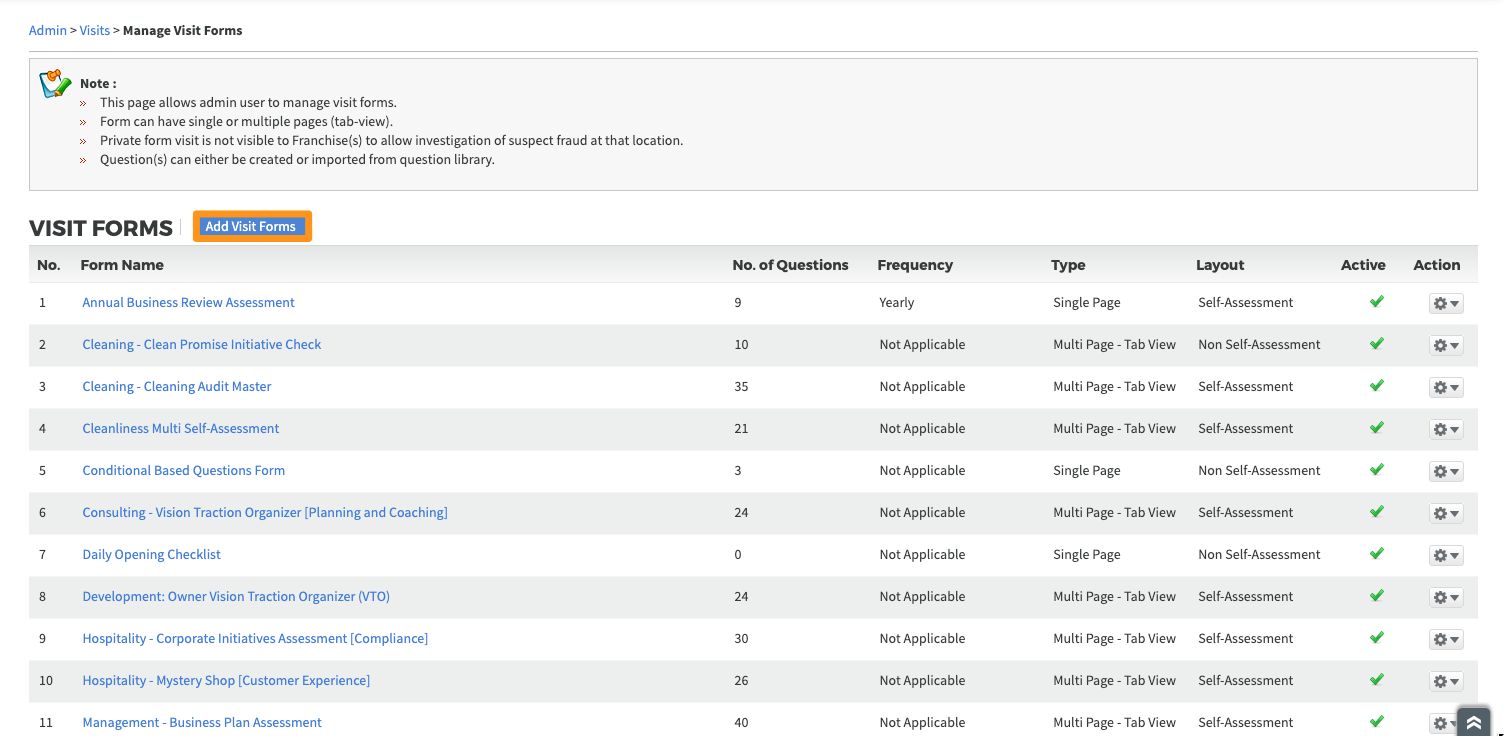Click active checkmark for Development: Owner Vision Traction Organizer
Viewport: 1504px width, 736px height.
point(1377,595)
